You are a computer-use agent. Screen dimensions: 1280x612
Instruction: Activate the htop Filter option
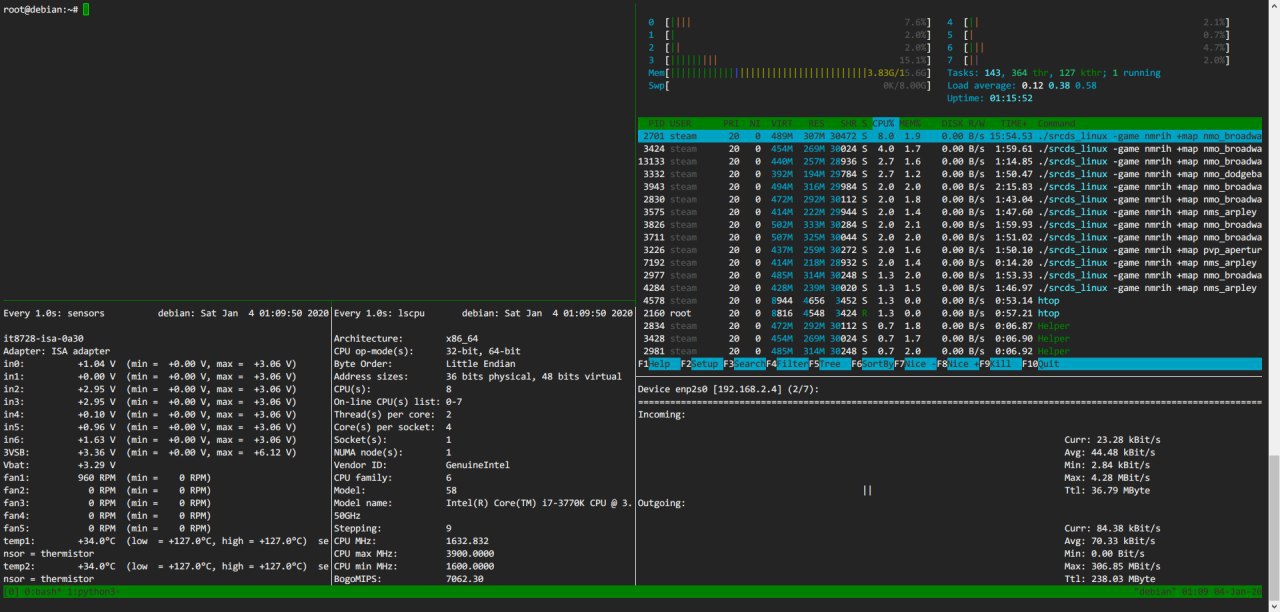click(x=787, y=364)
